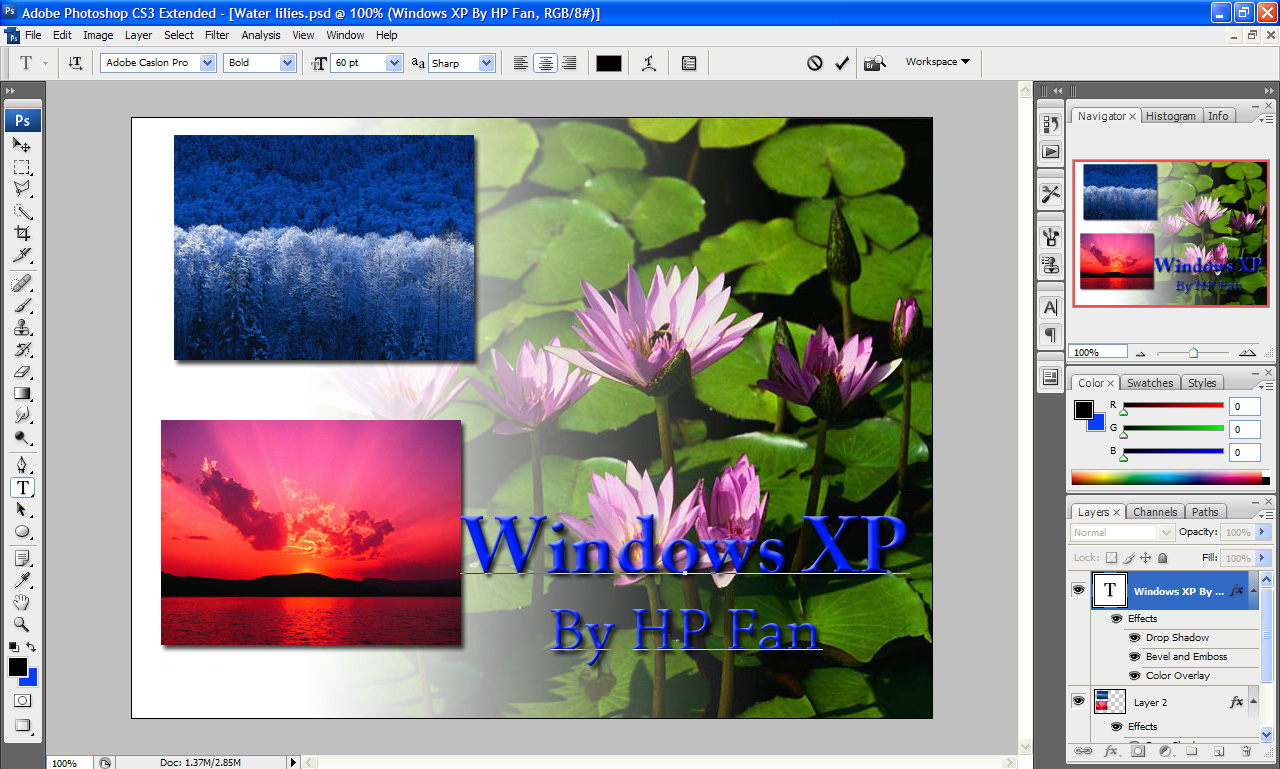Go to Bridge
This screenshot has width=1280, height=769.
pyautogui.click(x=875, y=63)
